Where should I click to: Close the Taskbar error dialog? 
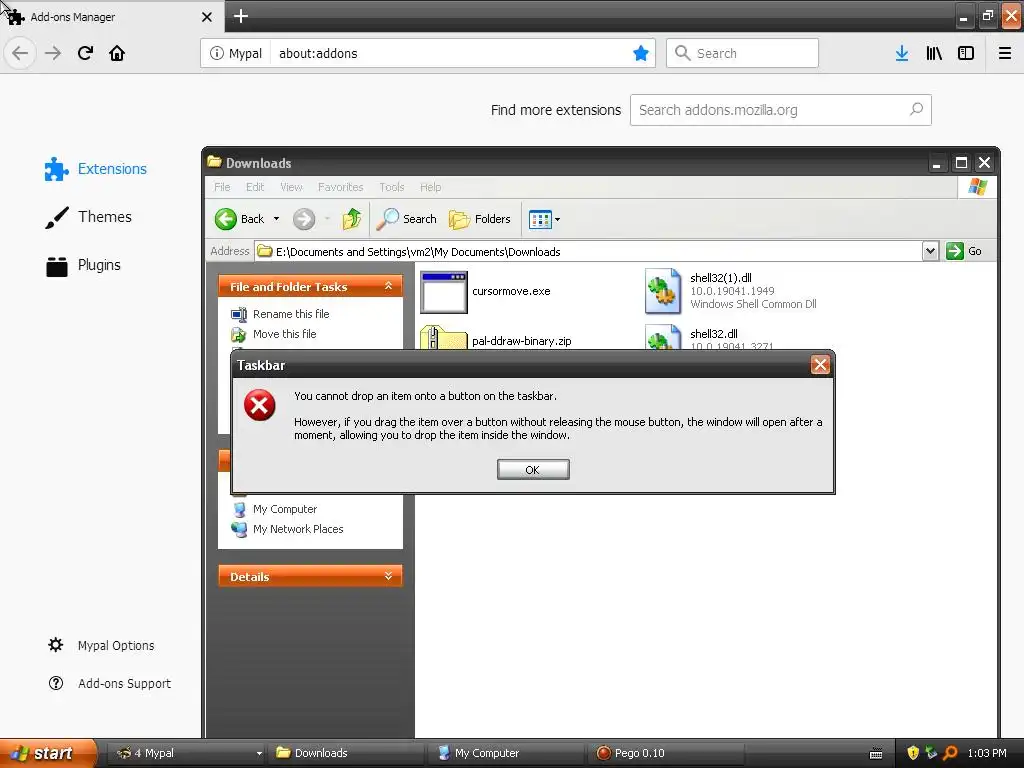click(x=820, y=365)
